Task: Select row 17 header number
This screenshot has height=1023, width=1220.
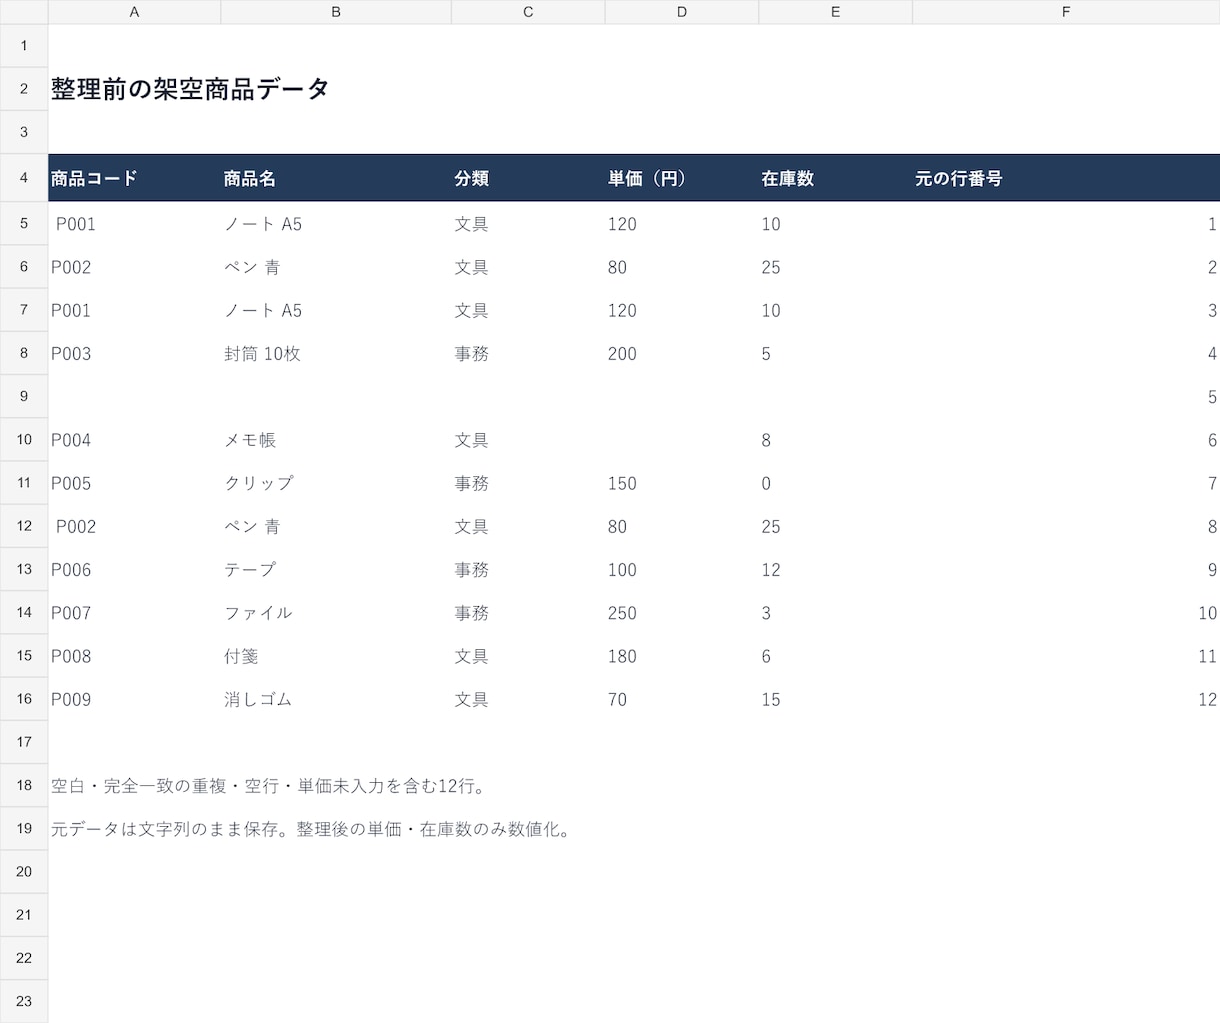Action: [24, 742]
